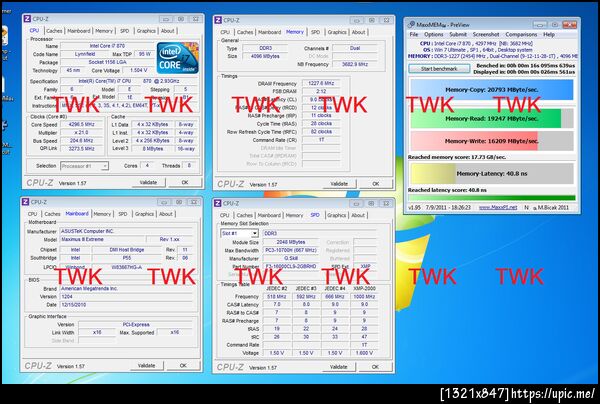600x404 pixels.
Task: Click the Intel Core i7 logo
Action: [178, 58]
